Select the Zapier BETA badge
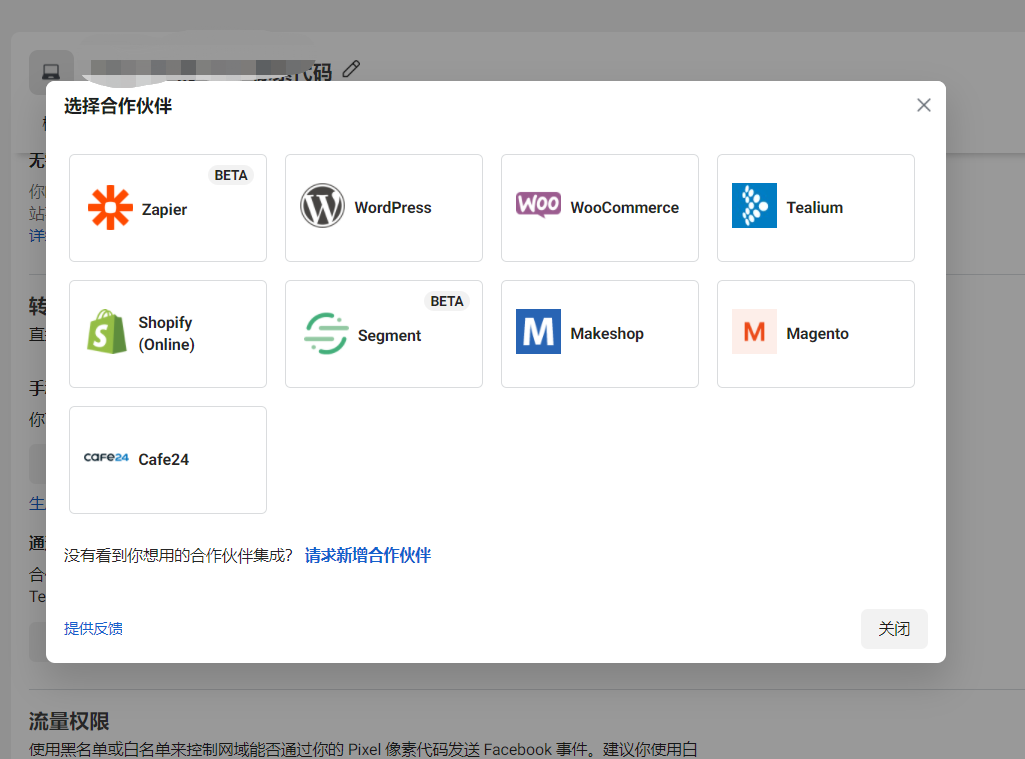1025x759 pixels. [231, 174]
